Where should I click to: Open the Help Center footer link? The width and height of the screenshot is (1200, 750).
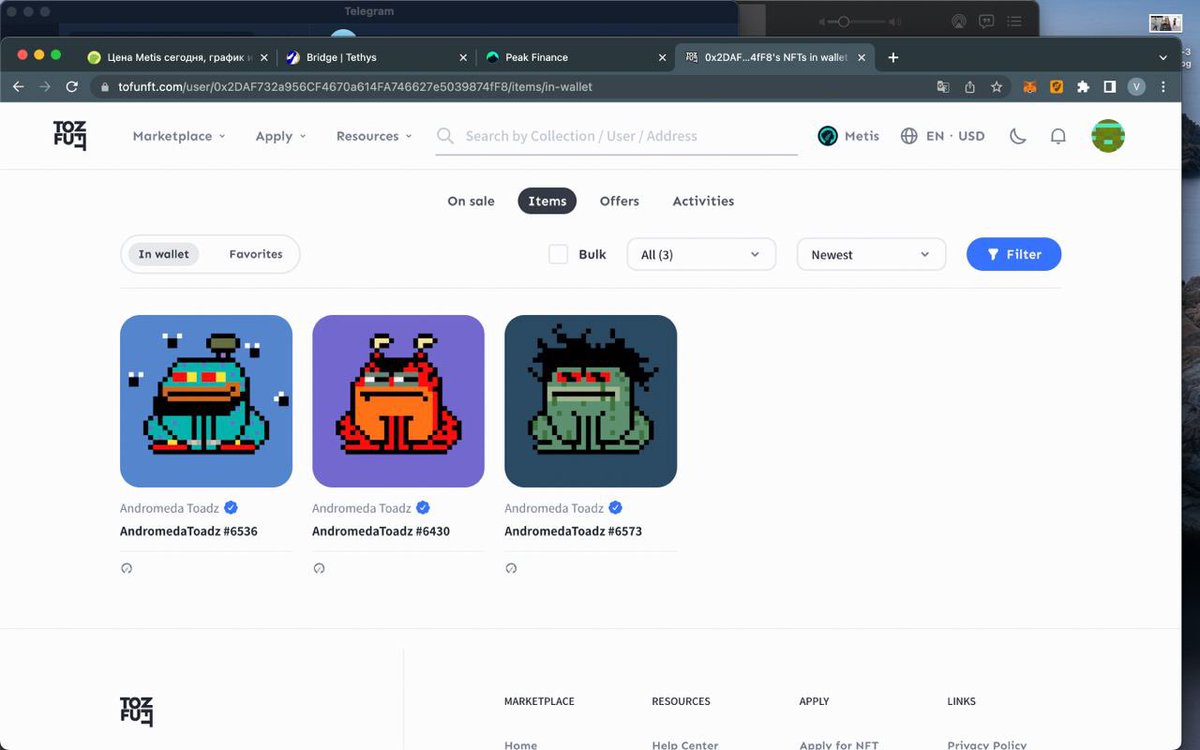(685, 745)
